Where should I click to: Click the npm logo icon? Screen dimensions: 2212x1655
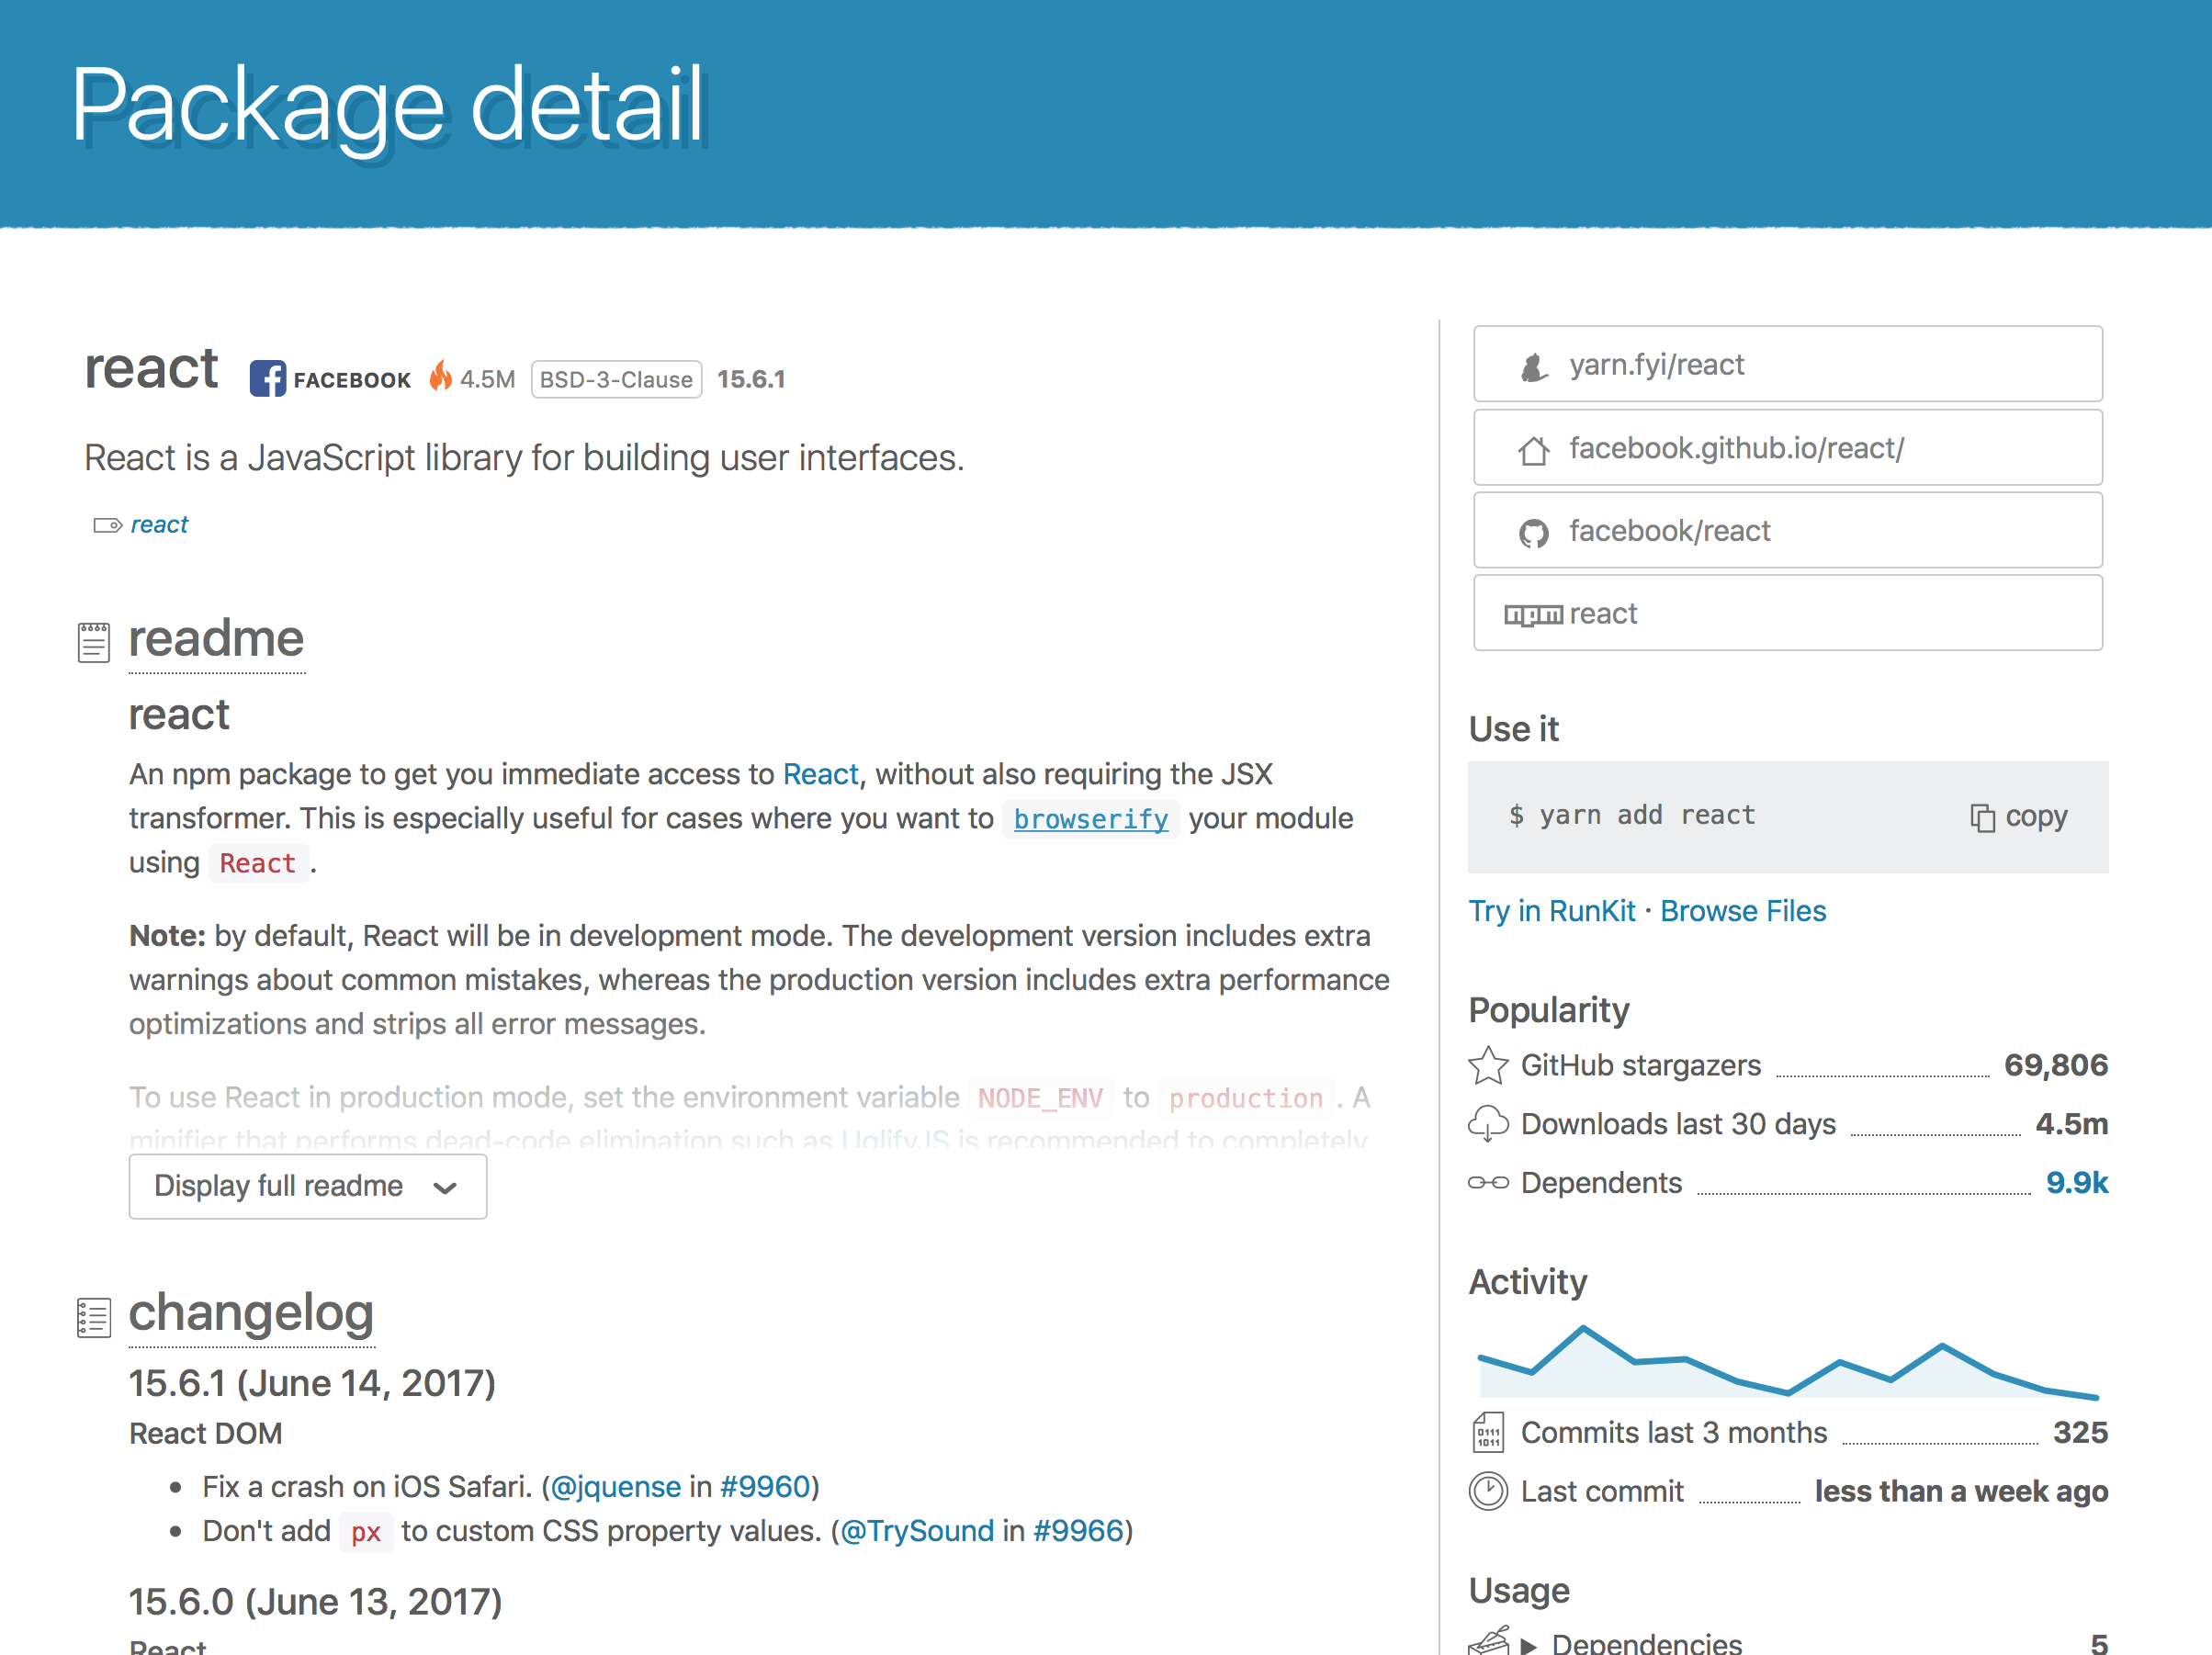1533,613
